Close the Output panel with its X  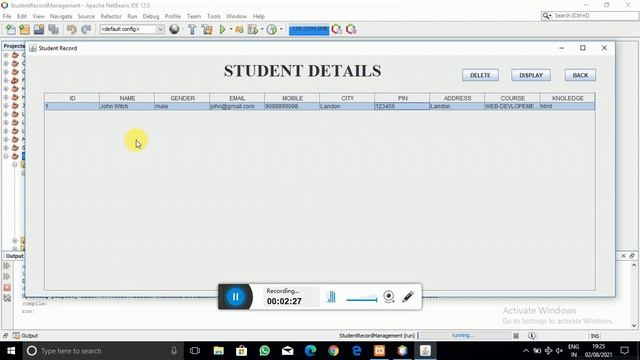[623, 256]
